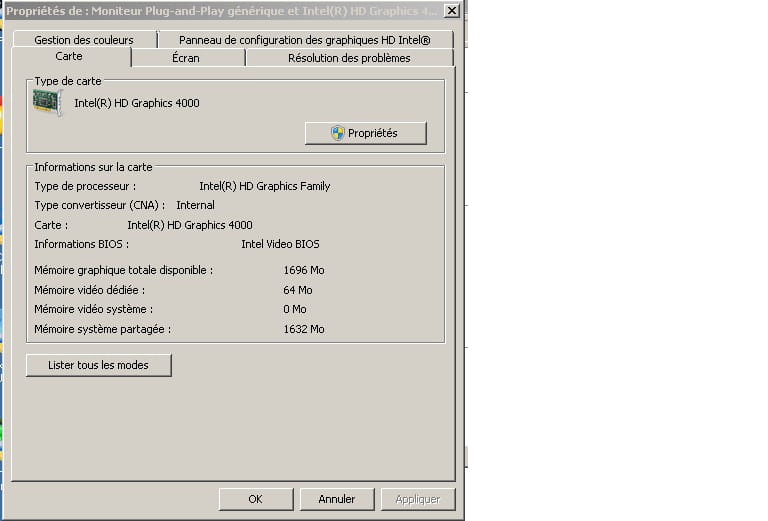Click the Propriétés de dialog title bar

coord(220,10)
